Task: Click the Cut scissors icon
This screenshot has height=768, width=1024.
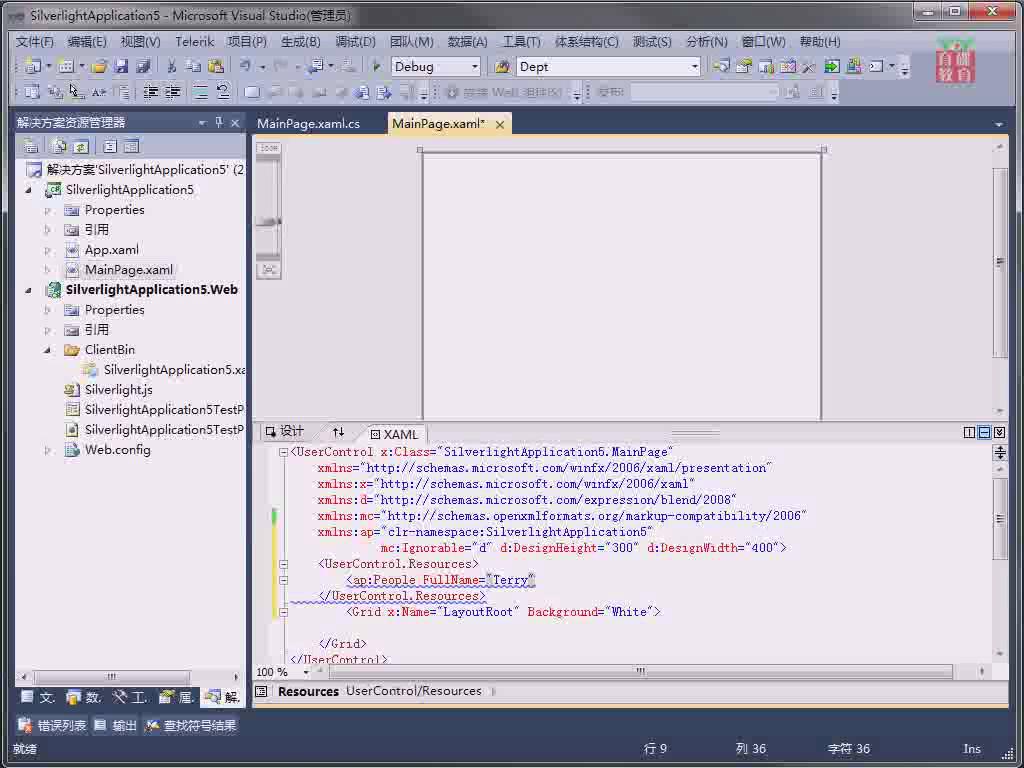Action: [172, 66]
